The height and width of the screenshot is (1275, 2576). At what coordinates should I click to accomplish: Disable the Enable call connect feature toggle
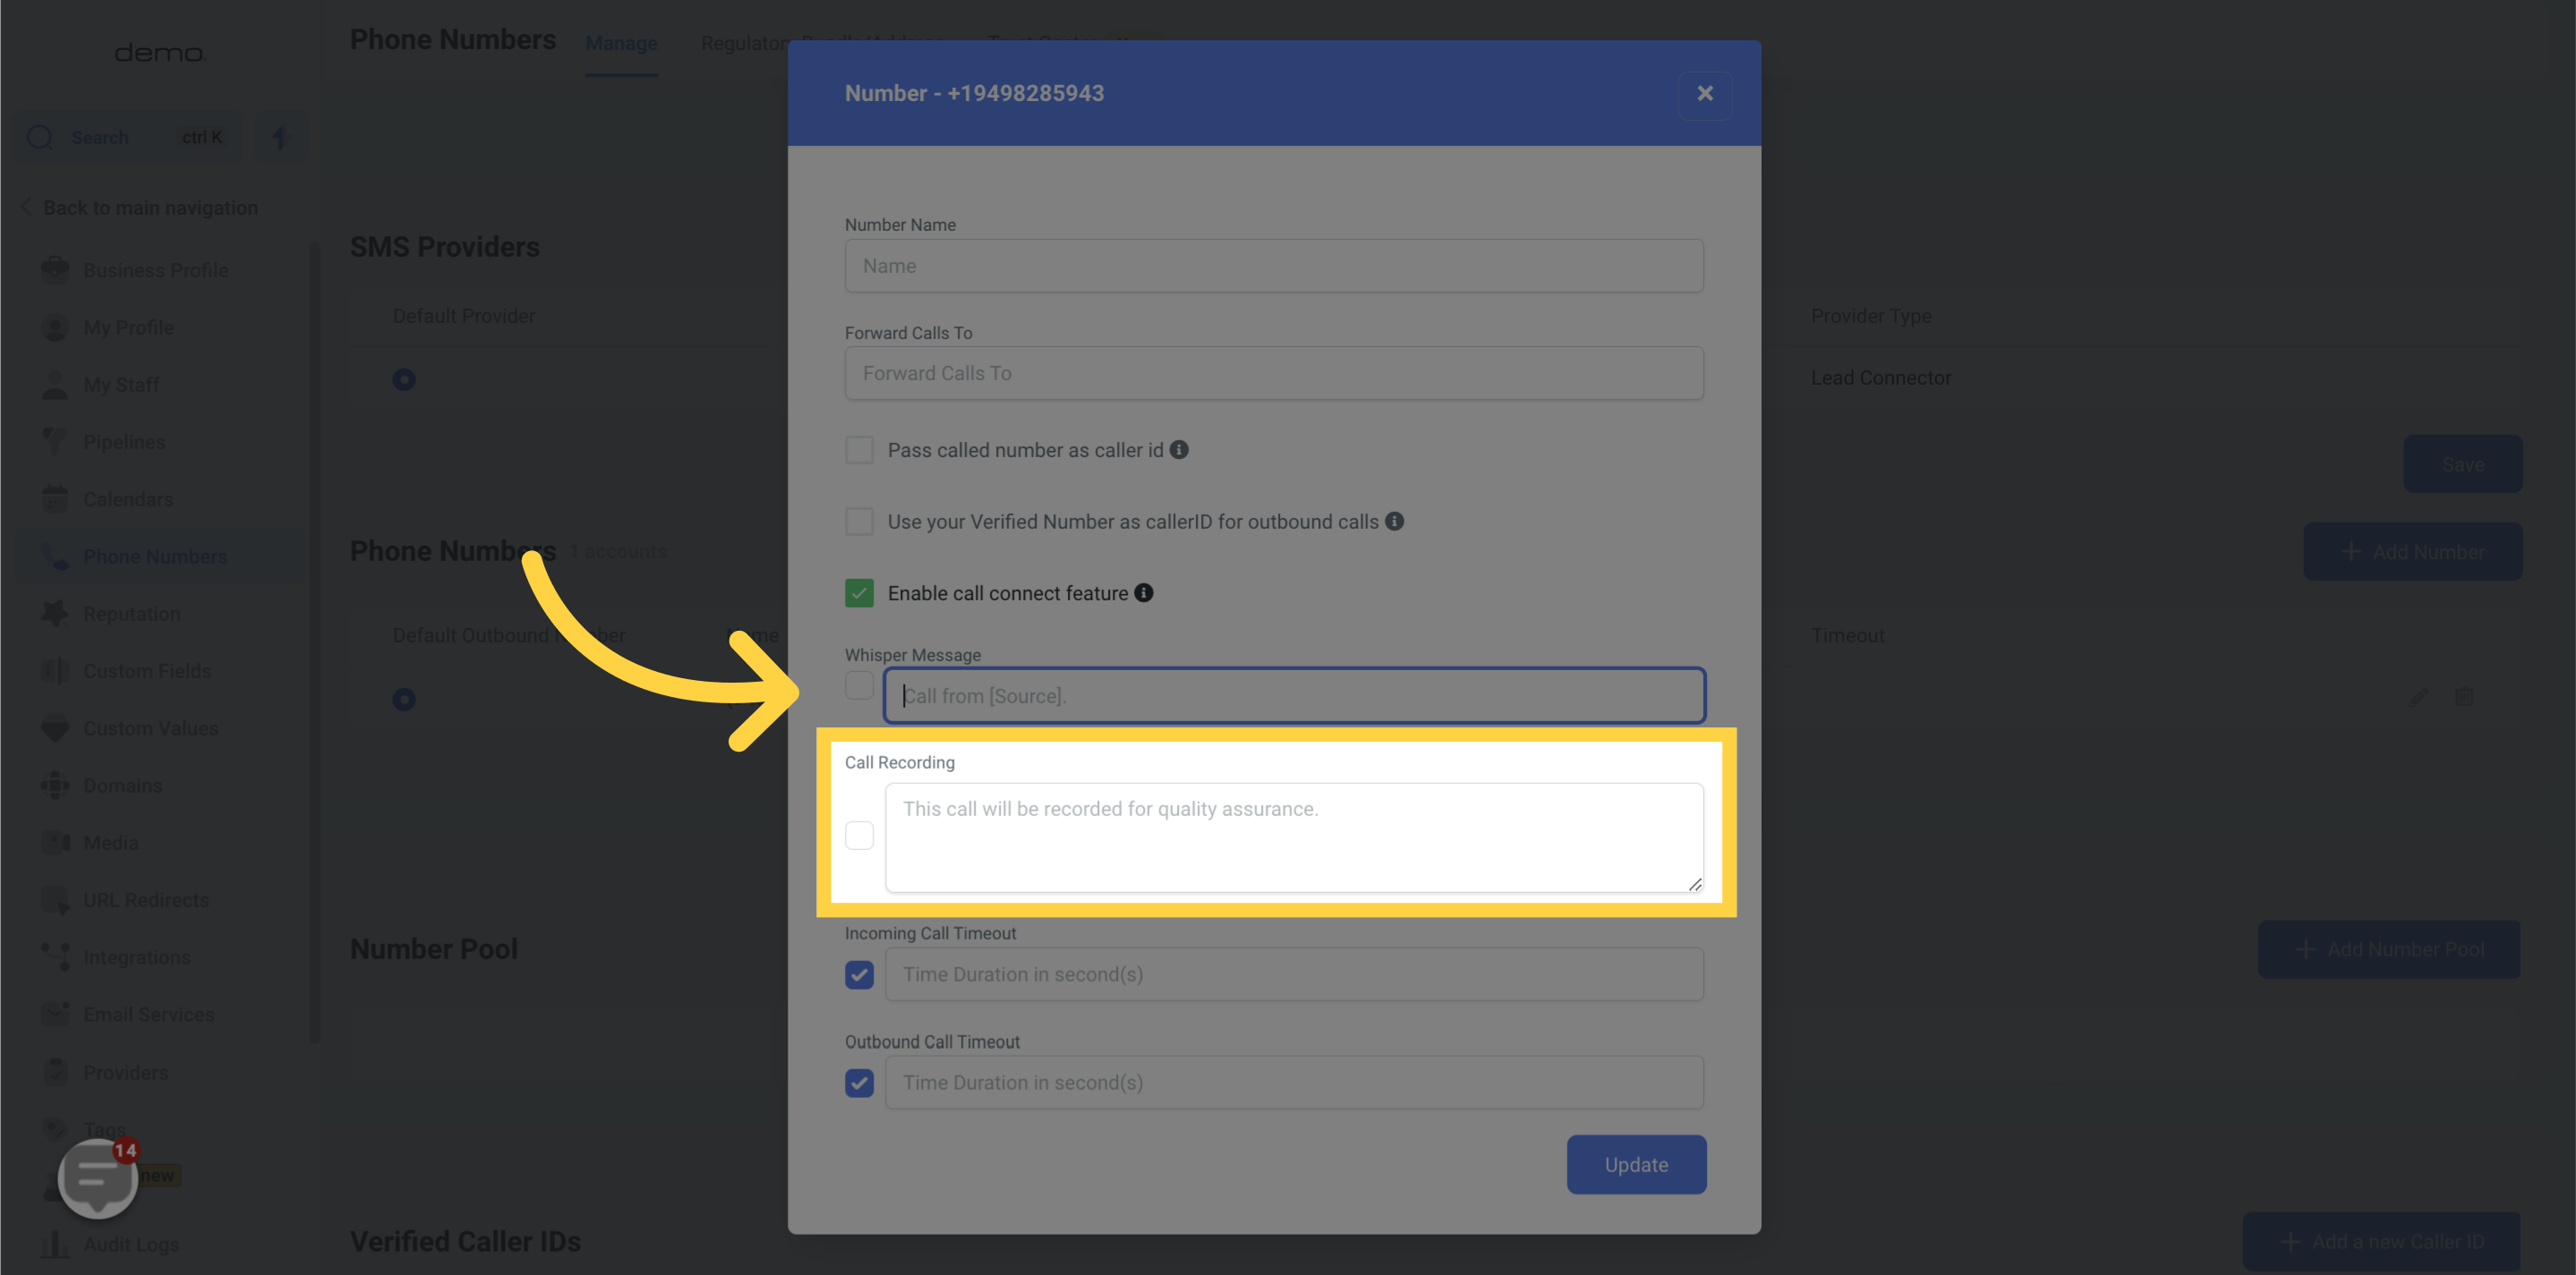859,591
